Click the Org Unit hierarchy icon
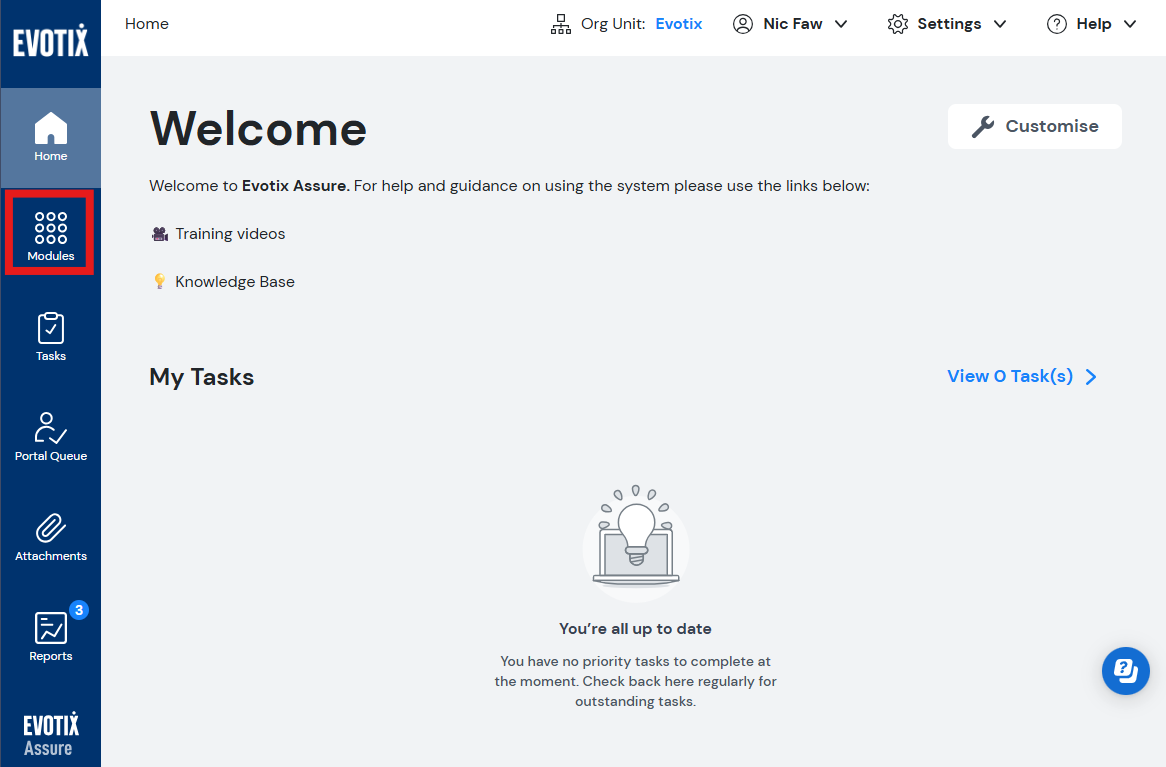The width and height of the screenshot is (1166, 767). click(x=561, y=25)
